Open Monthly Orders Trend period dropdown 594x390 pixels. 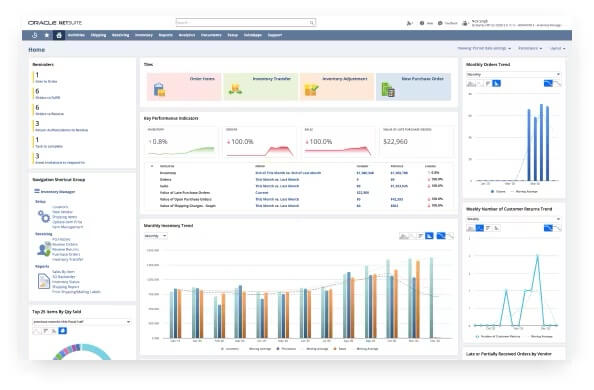(513, 74)
